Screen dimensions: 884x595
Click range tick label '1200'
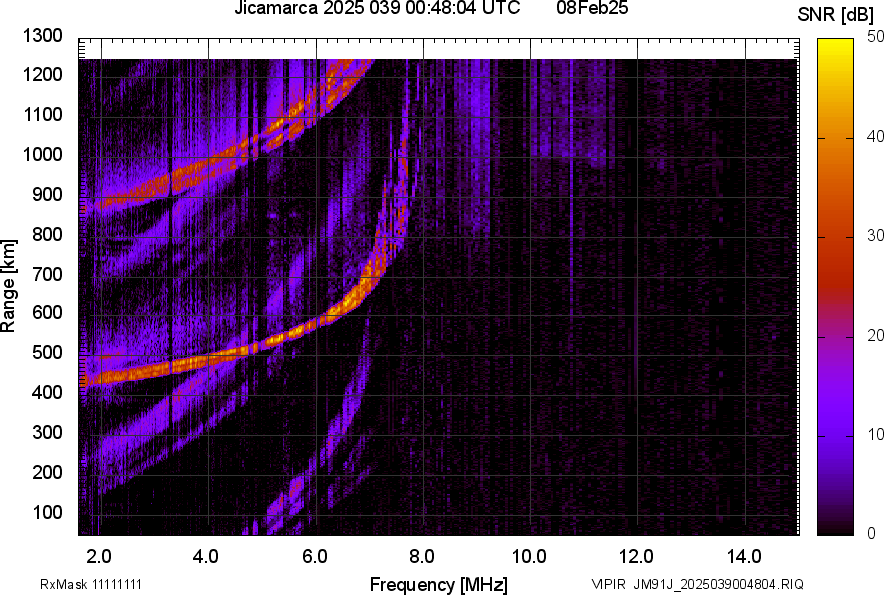point(43,74)
